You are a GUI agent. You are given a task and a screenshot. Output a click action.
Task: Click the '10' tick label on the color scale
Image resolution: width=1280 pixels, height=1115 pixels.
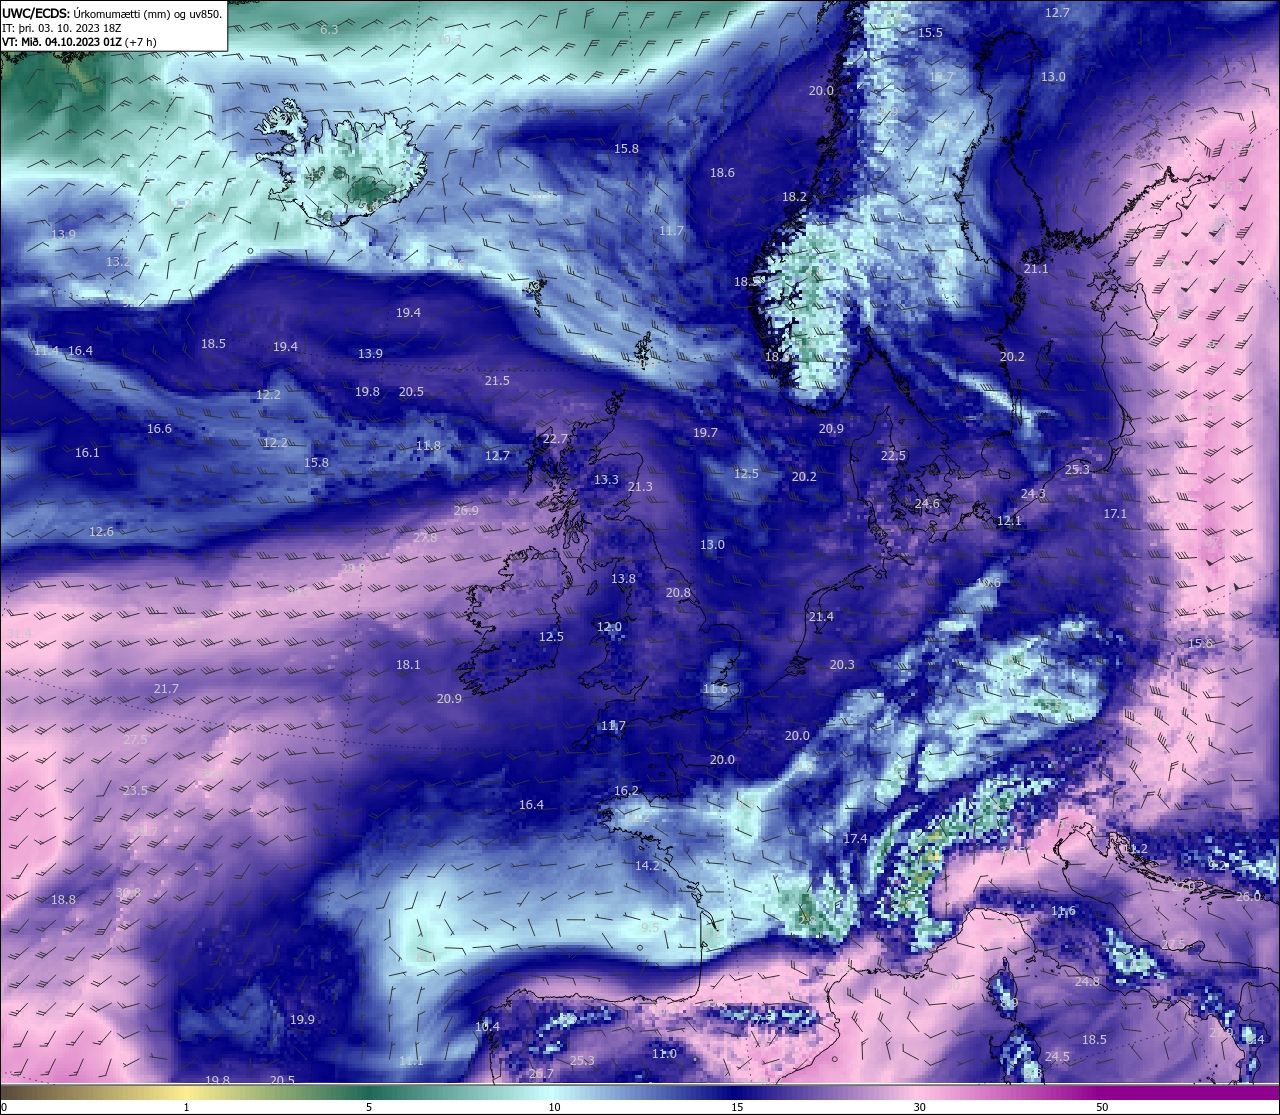554,1107
